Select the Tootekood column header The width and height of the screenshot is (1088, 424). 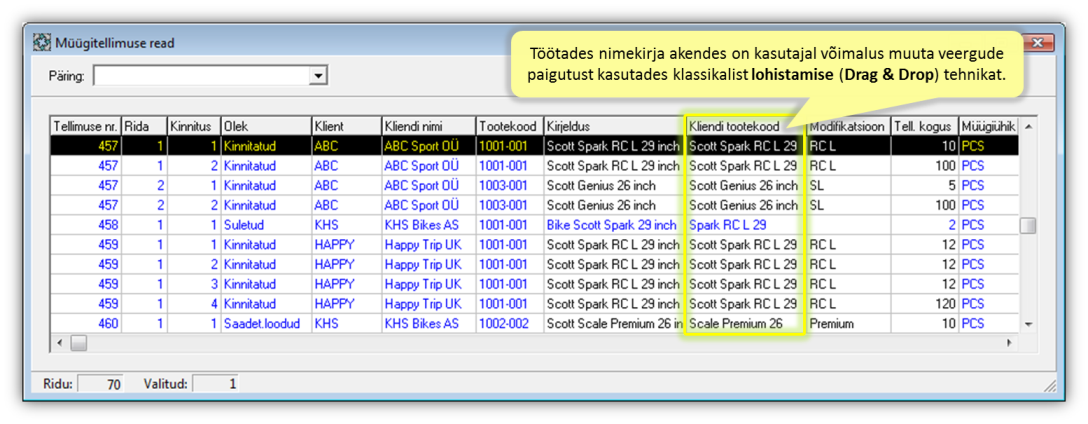click(509, 126)
